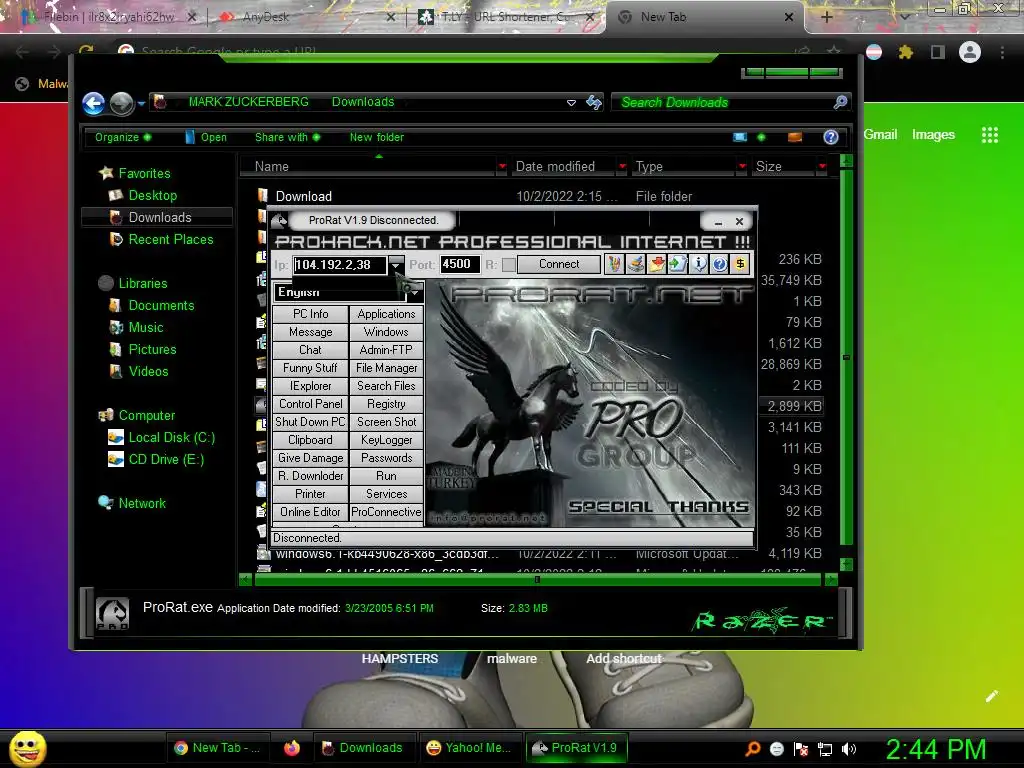Open the Size column filter dropdown
Screen dimensions: 1024x768
pos(822,167)
